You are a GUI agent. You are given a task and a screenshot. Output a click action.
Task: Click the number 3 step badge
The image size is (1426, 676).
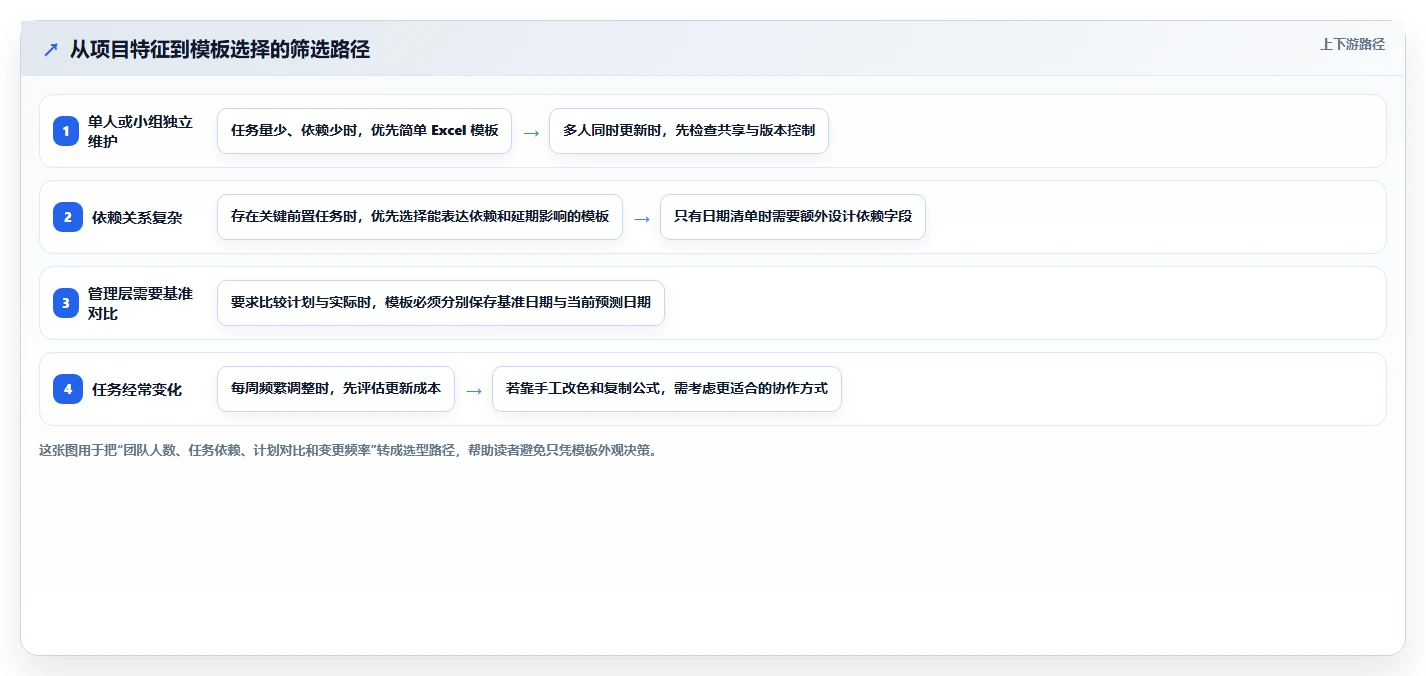[66, 303]
